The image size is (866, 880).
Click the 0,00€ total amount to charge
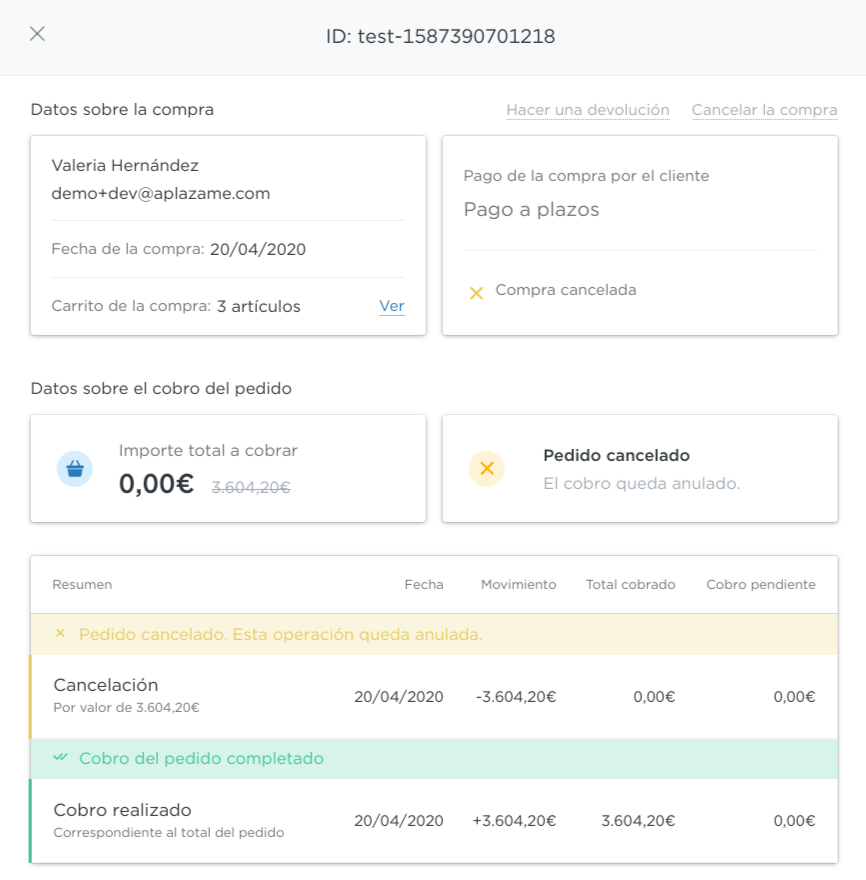pyautogui.click(x=157, y=484)
